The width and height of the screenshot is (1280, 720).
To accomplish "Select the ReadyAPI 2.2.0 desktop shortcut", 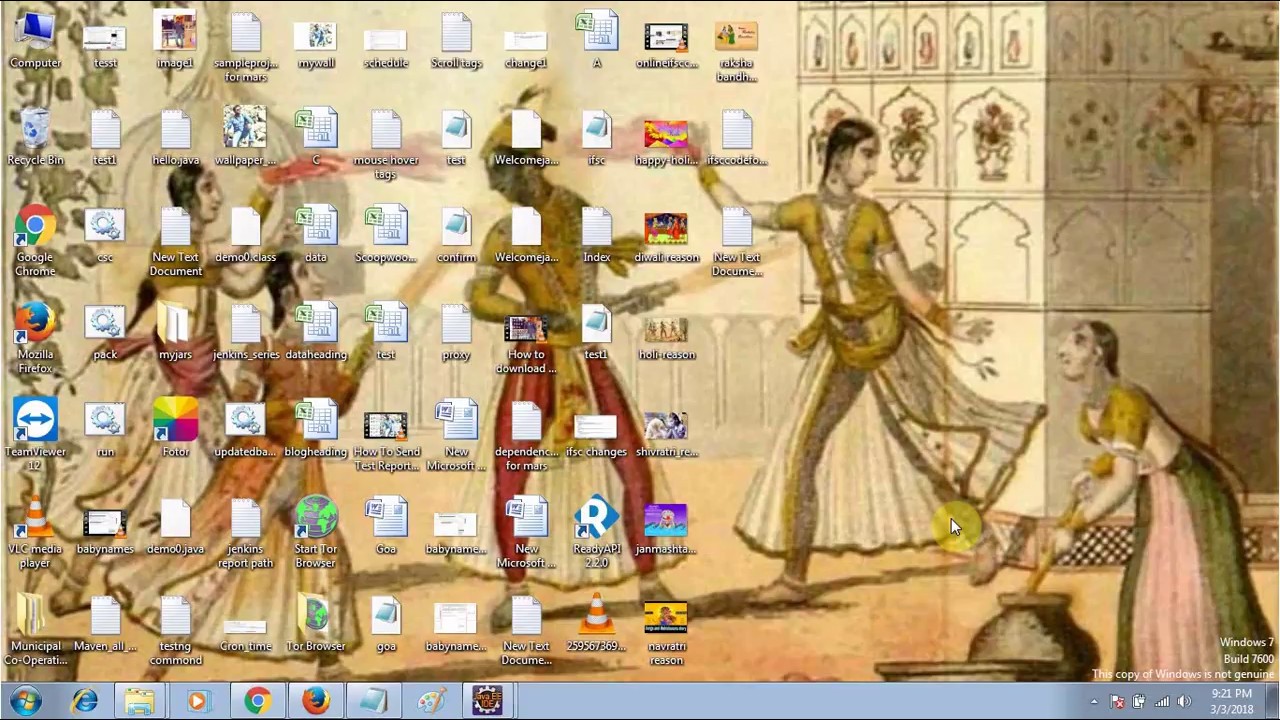I will (x=597, y=532).
